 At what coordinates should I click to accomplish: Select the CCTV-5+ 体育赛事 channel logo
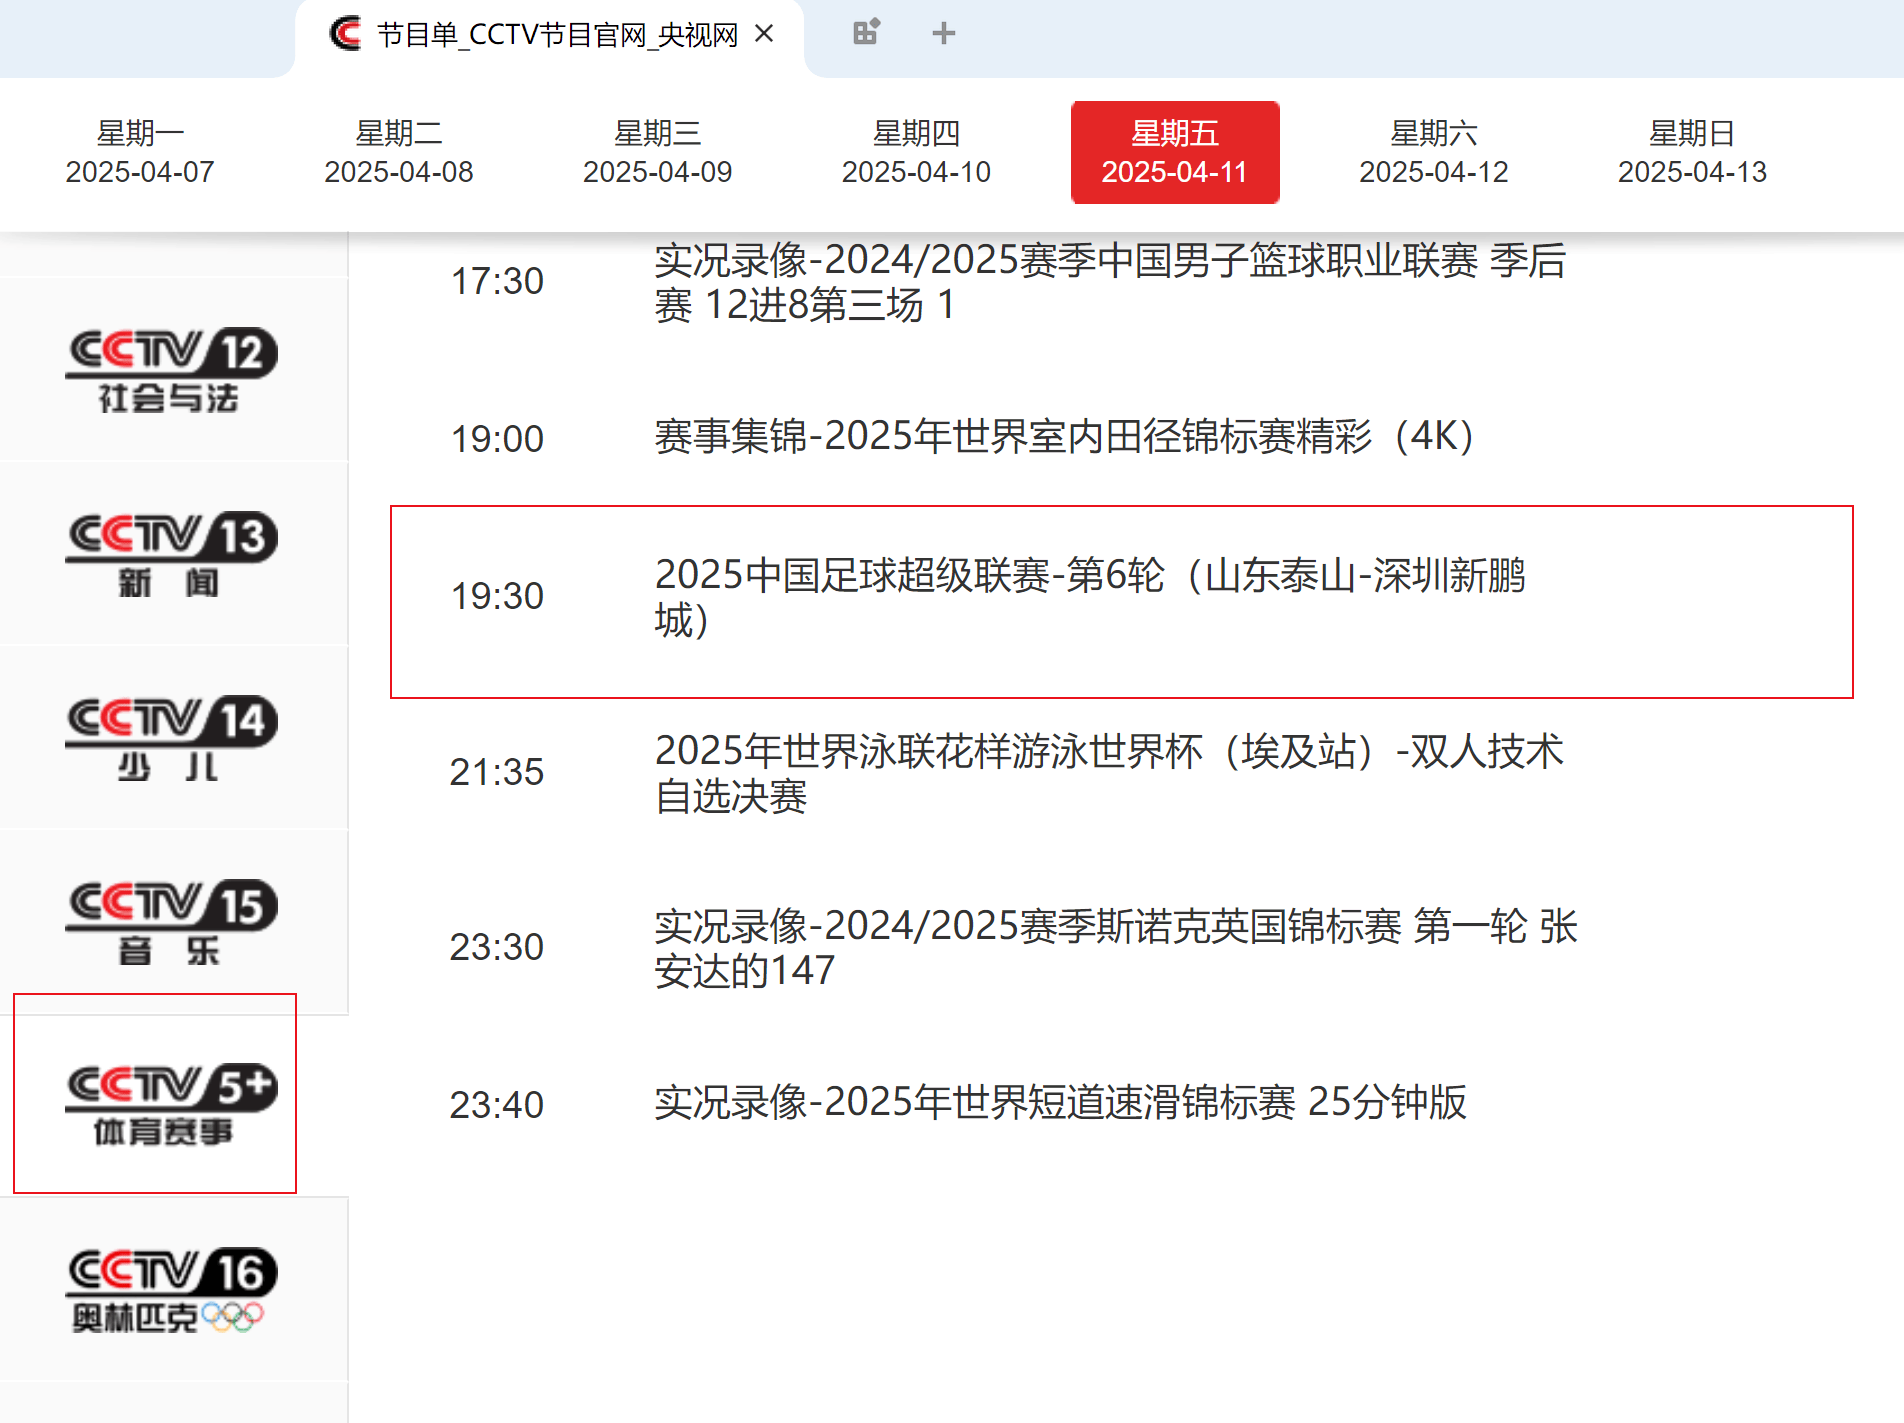pos(171,1104)
